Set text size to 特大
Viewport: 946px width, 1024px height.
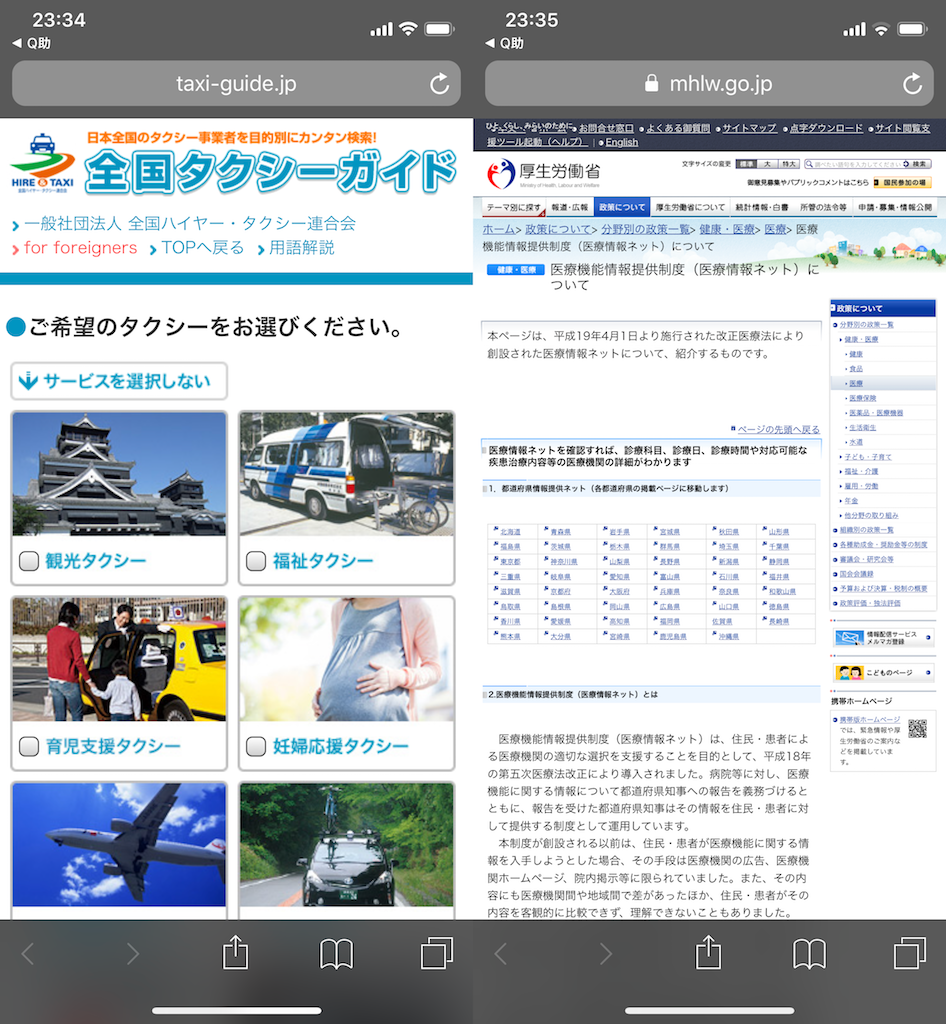pos(790,163)
